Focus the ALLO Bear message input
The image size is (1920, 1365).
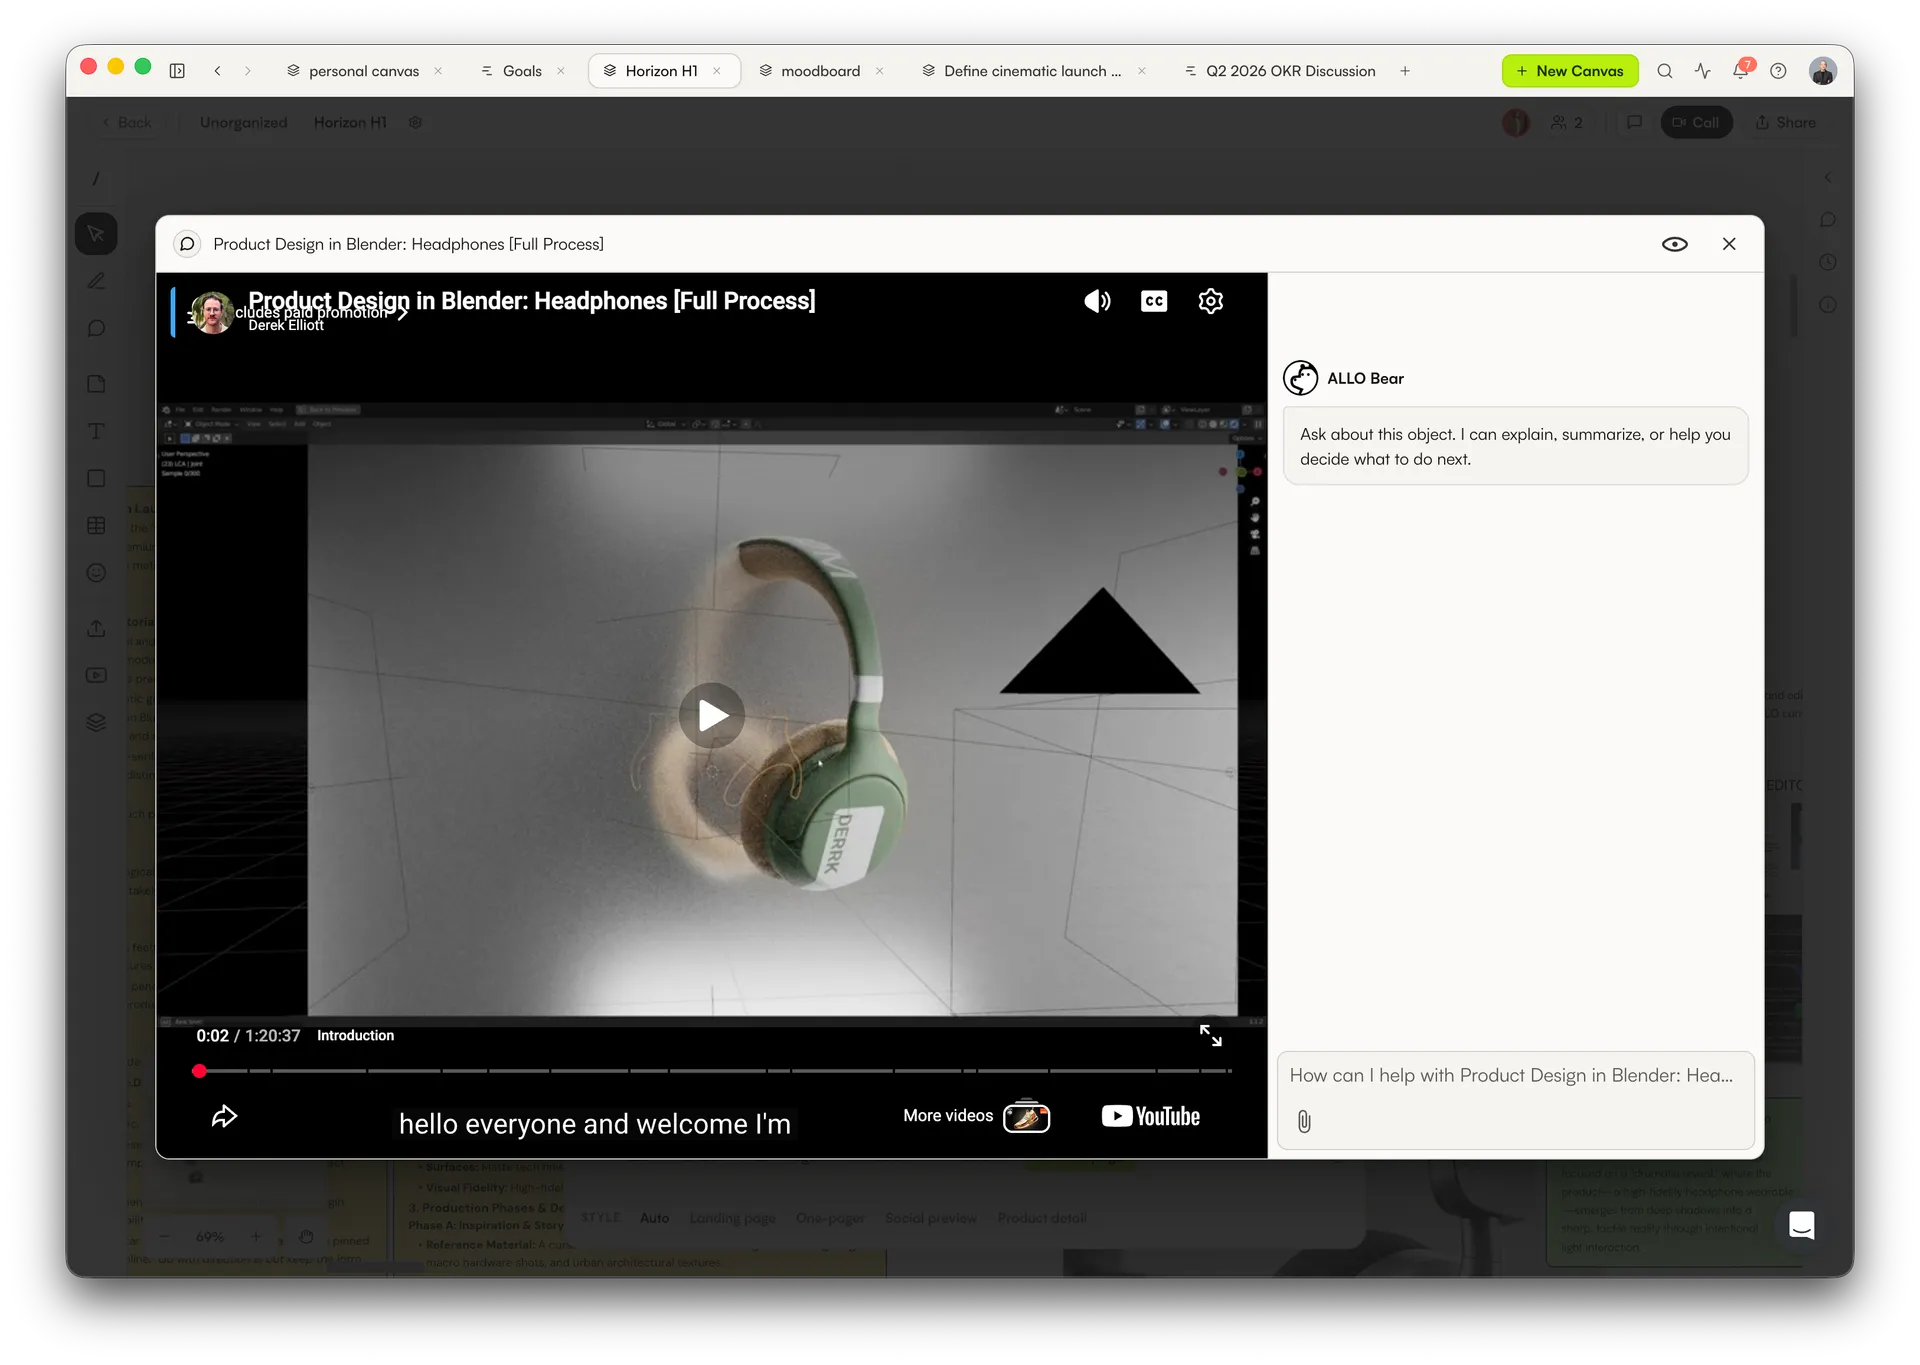coord(1515,1075)
